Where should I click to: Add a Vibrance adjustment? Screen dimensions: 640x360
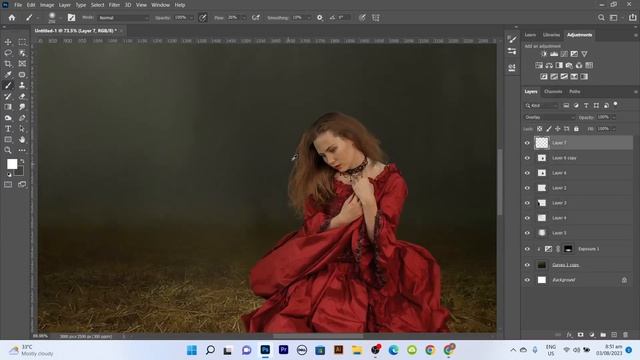[x=584, y=54]
